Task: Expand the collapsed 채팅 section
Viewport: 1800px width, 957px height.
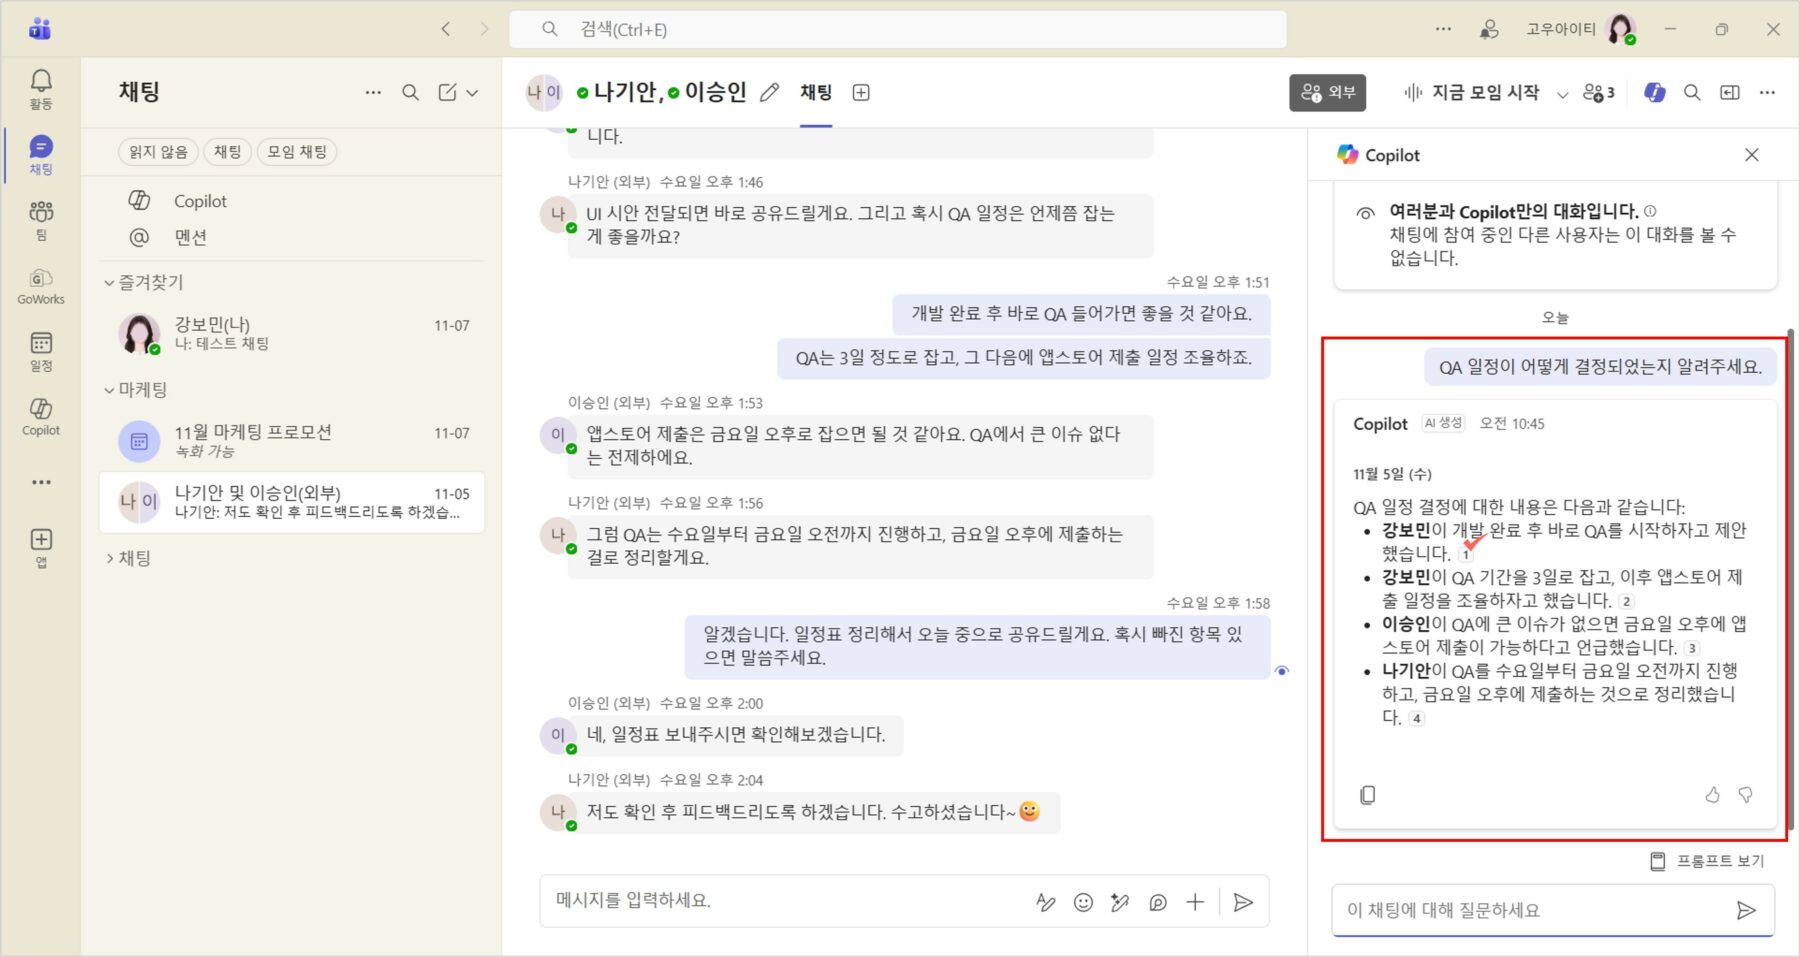Action: [109, 558]
